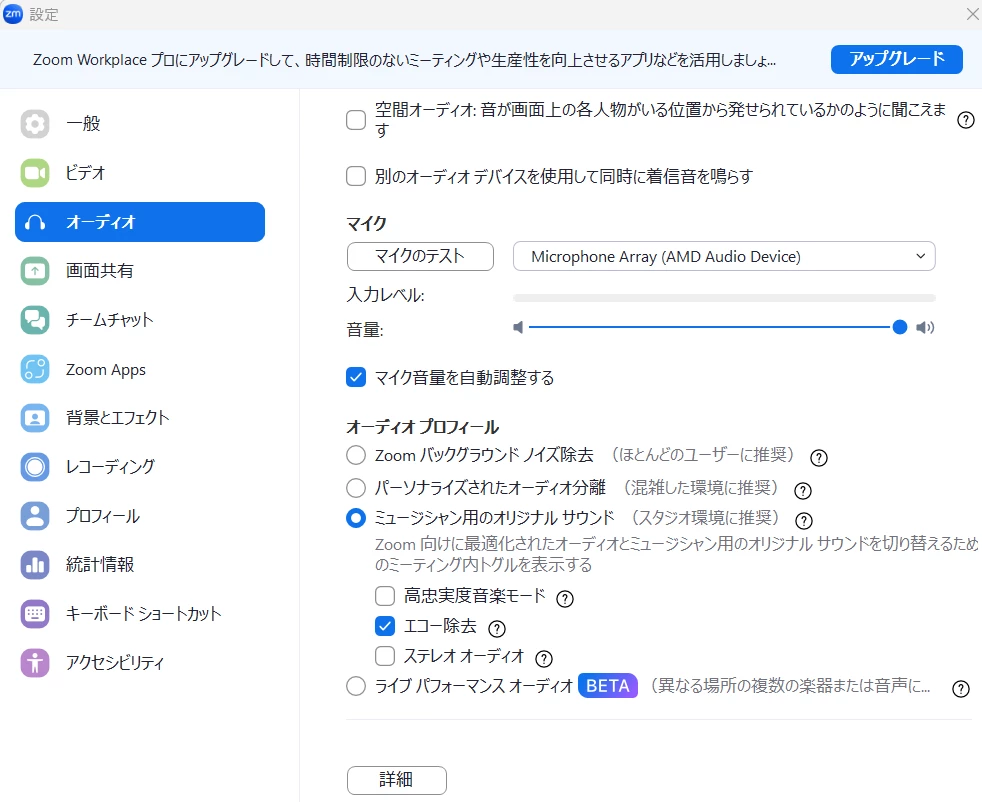The height and width of the screenshot is (802, 982).
Task: Click the プロフィール person icon
Action: pyautogui.click(x=34, y=516)
